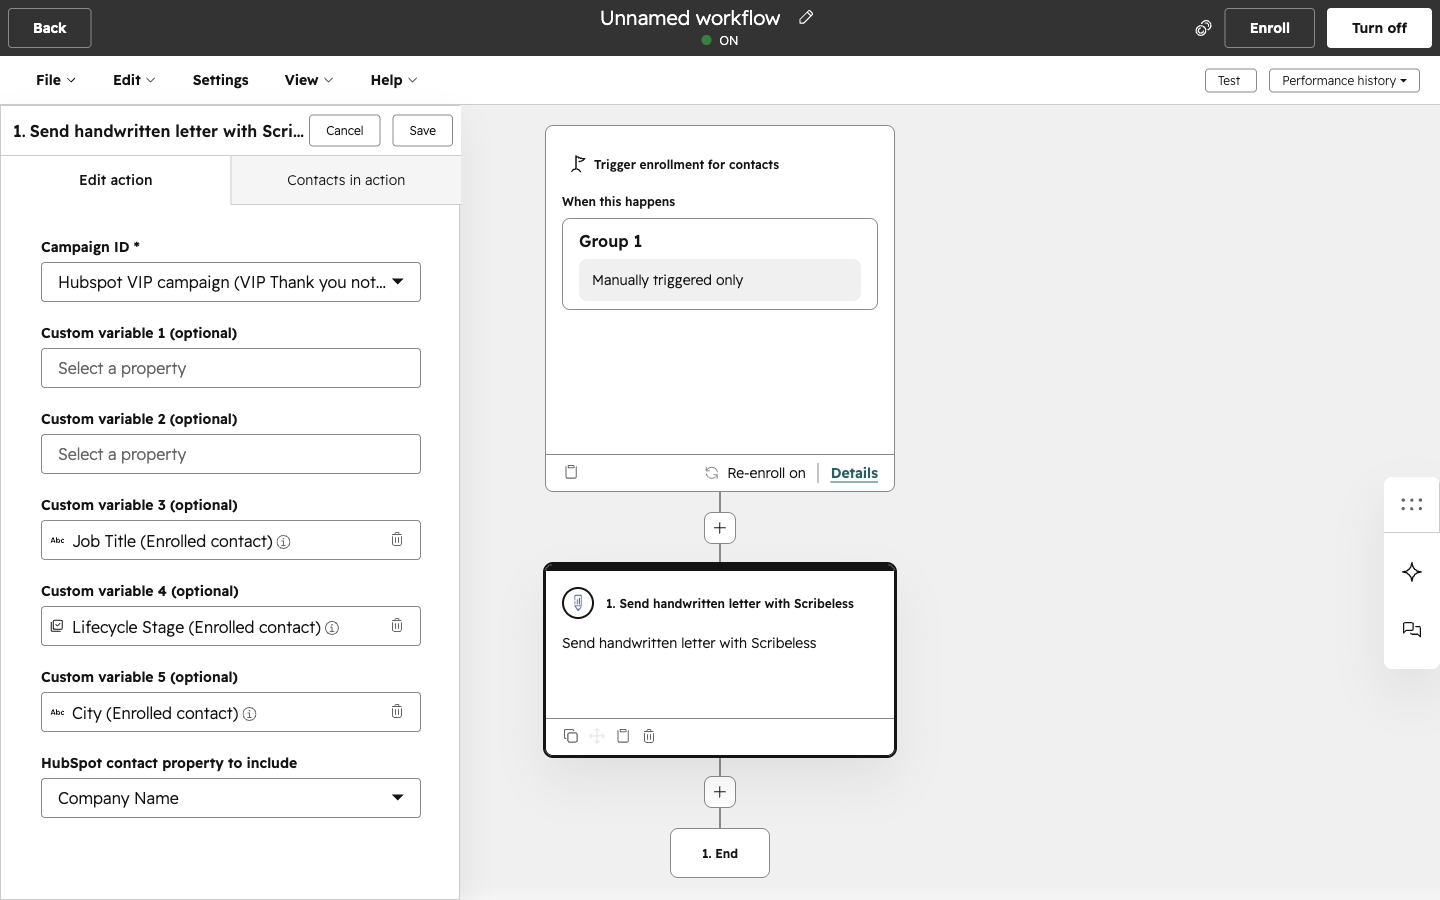Delete Job Title custom variable 3
This screenshot has width=1440, height=900.
coord(397,539)
